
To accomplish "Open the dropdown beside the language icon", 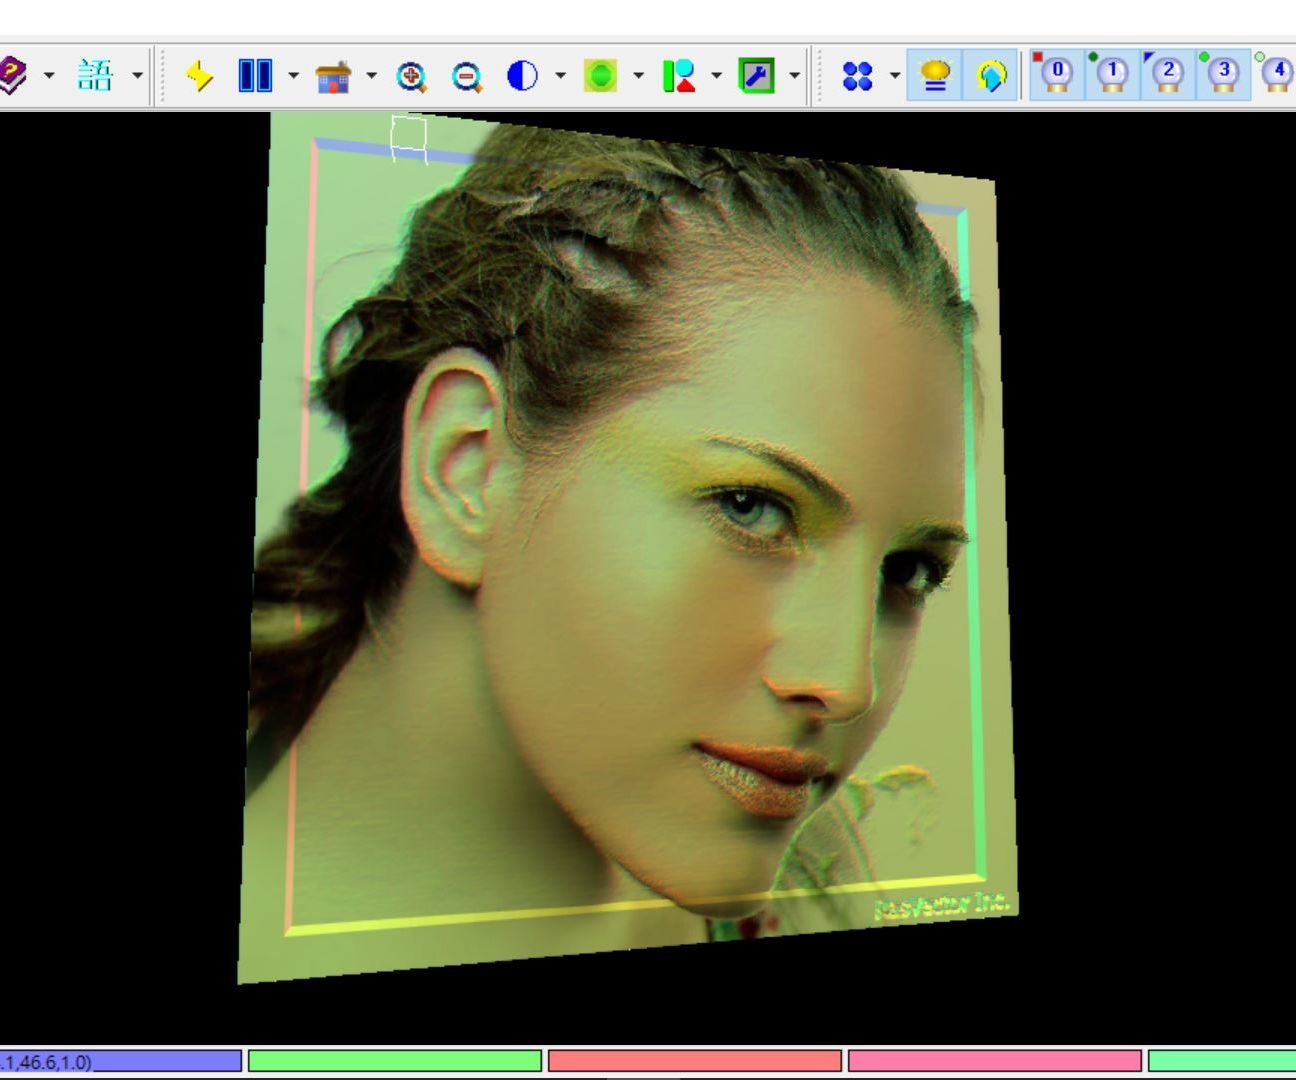I will tap(134, 75).
